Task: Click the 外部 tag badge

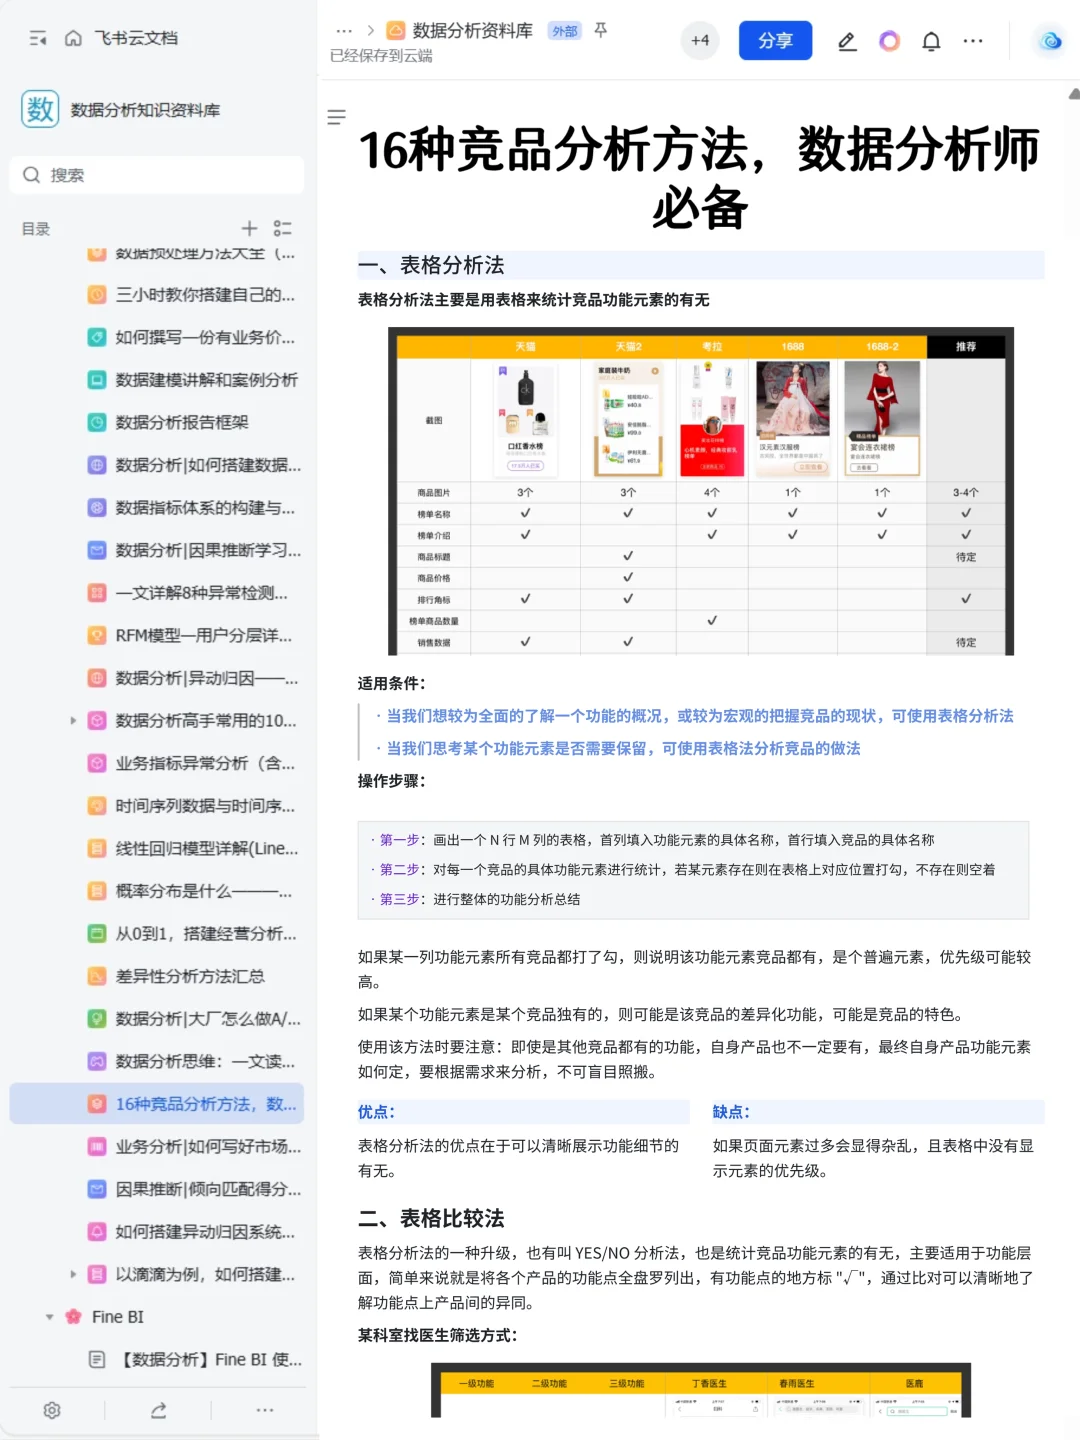Action: click(x=565, y=31)
